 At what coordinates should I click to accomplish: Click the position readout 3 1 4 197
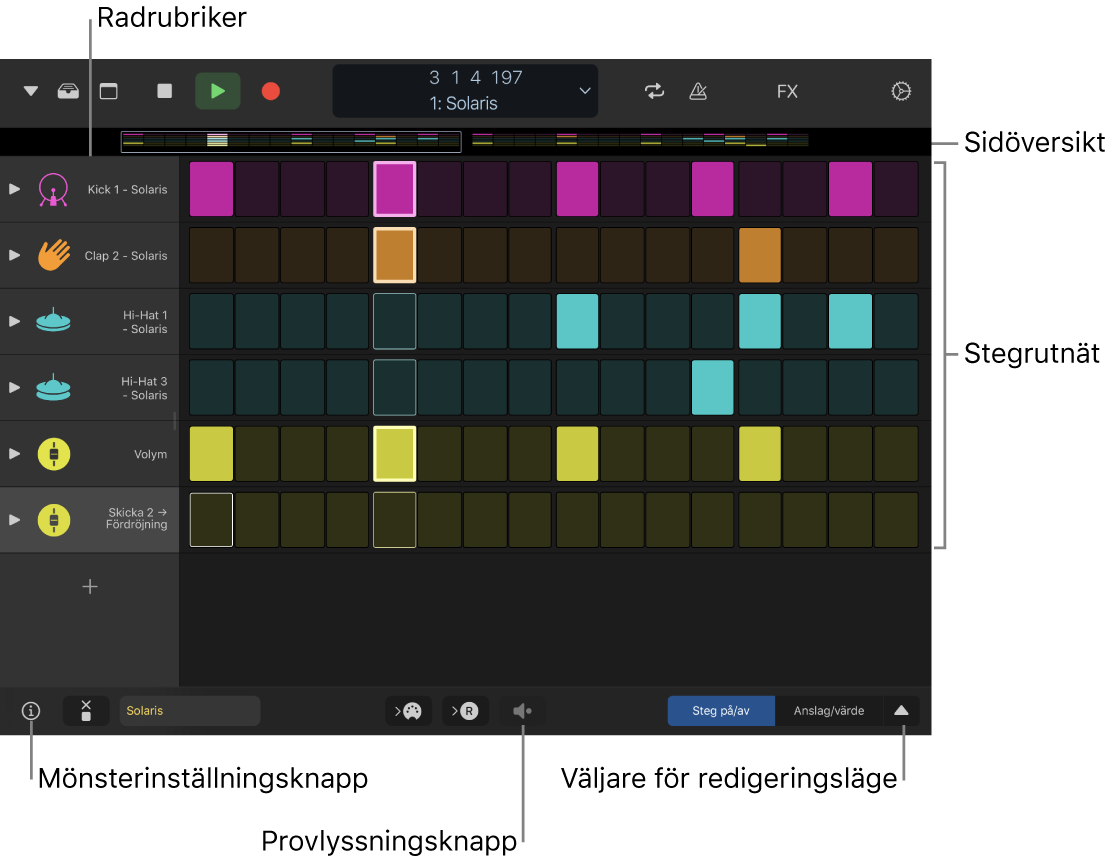pos(476,77)
